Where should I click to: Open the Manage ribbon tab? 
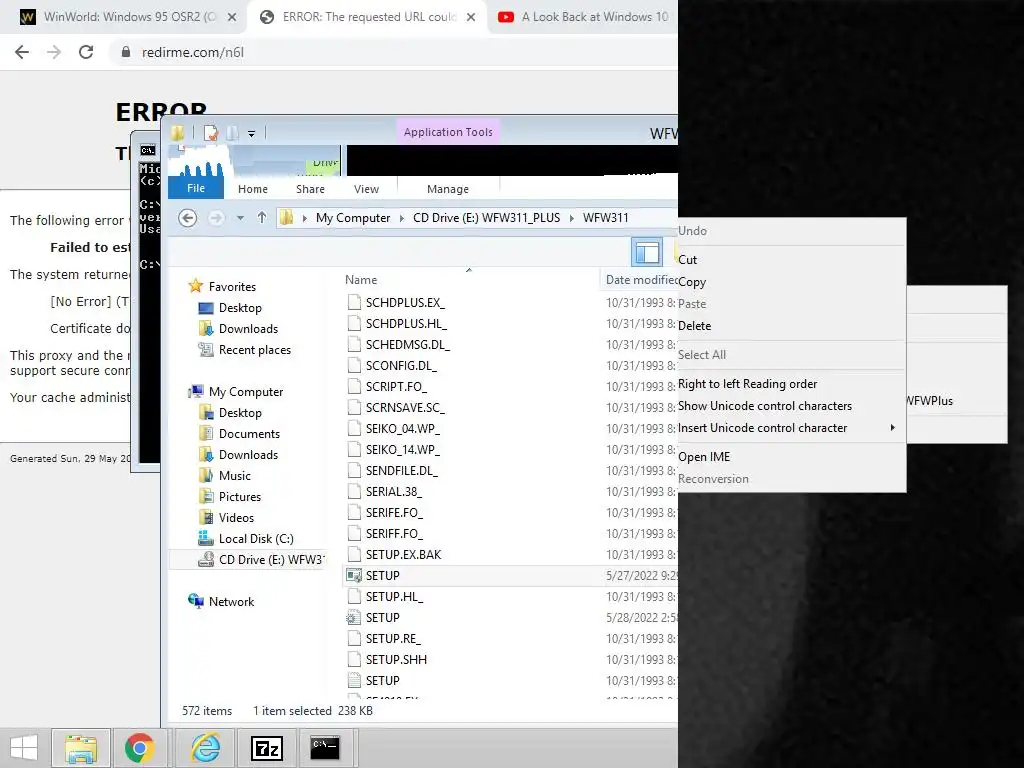click(x=448, y=189)
